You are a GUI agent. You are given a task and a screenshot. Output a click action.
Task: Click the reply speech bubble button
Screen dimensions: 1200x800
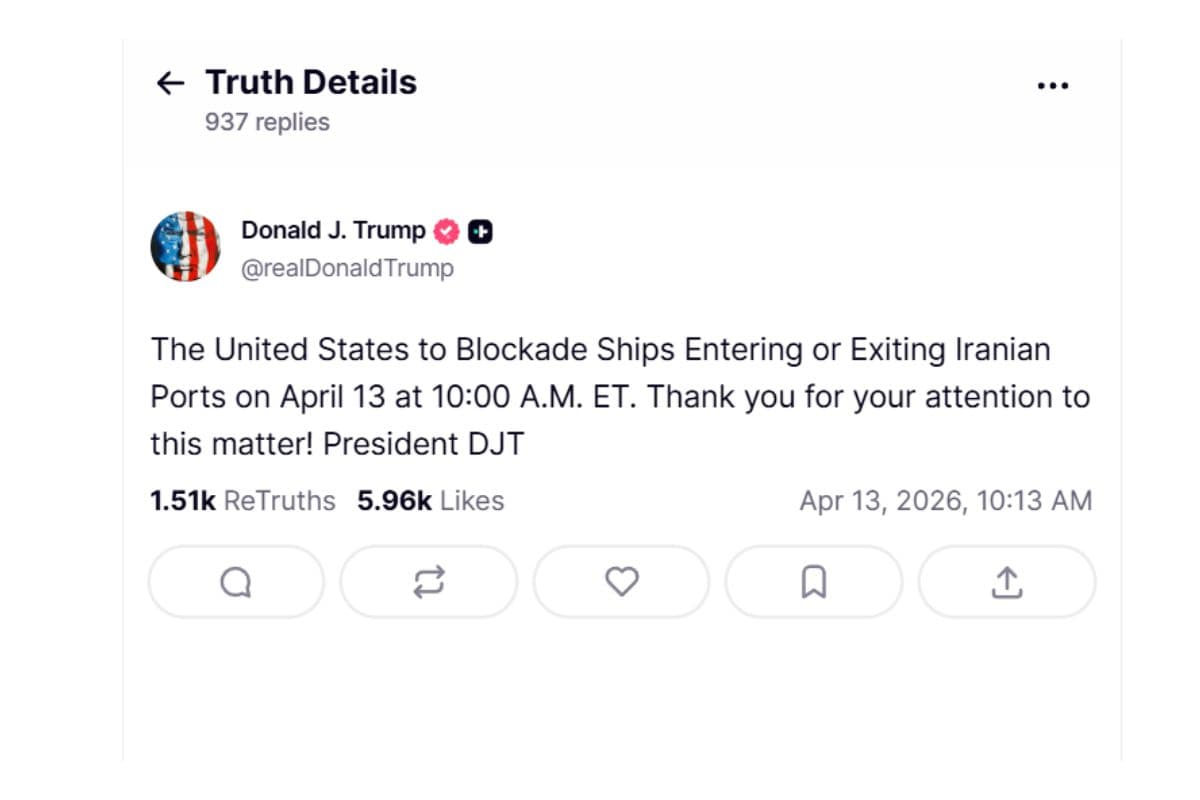[x=236, y=582]
